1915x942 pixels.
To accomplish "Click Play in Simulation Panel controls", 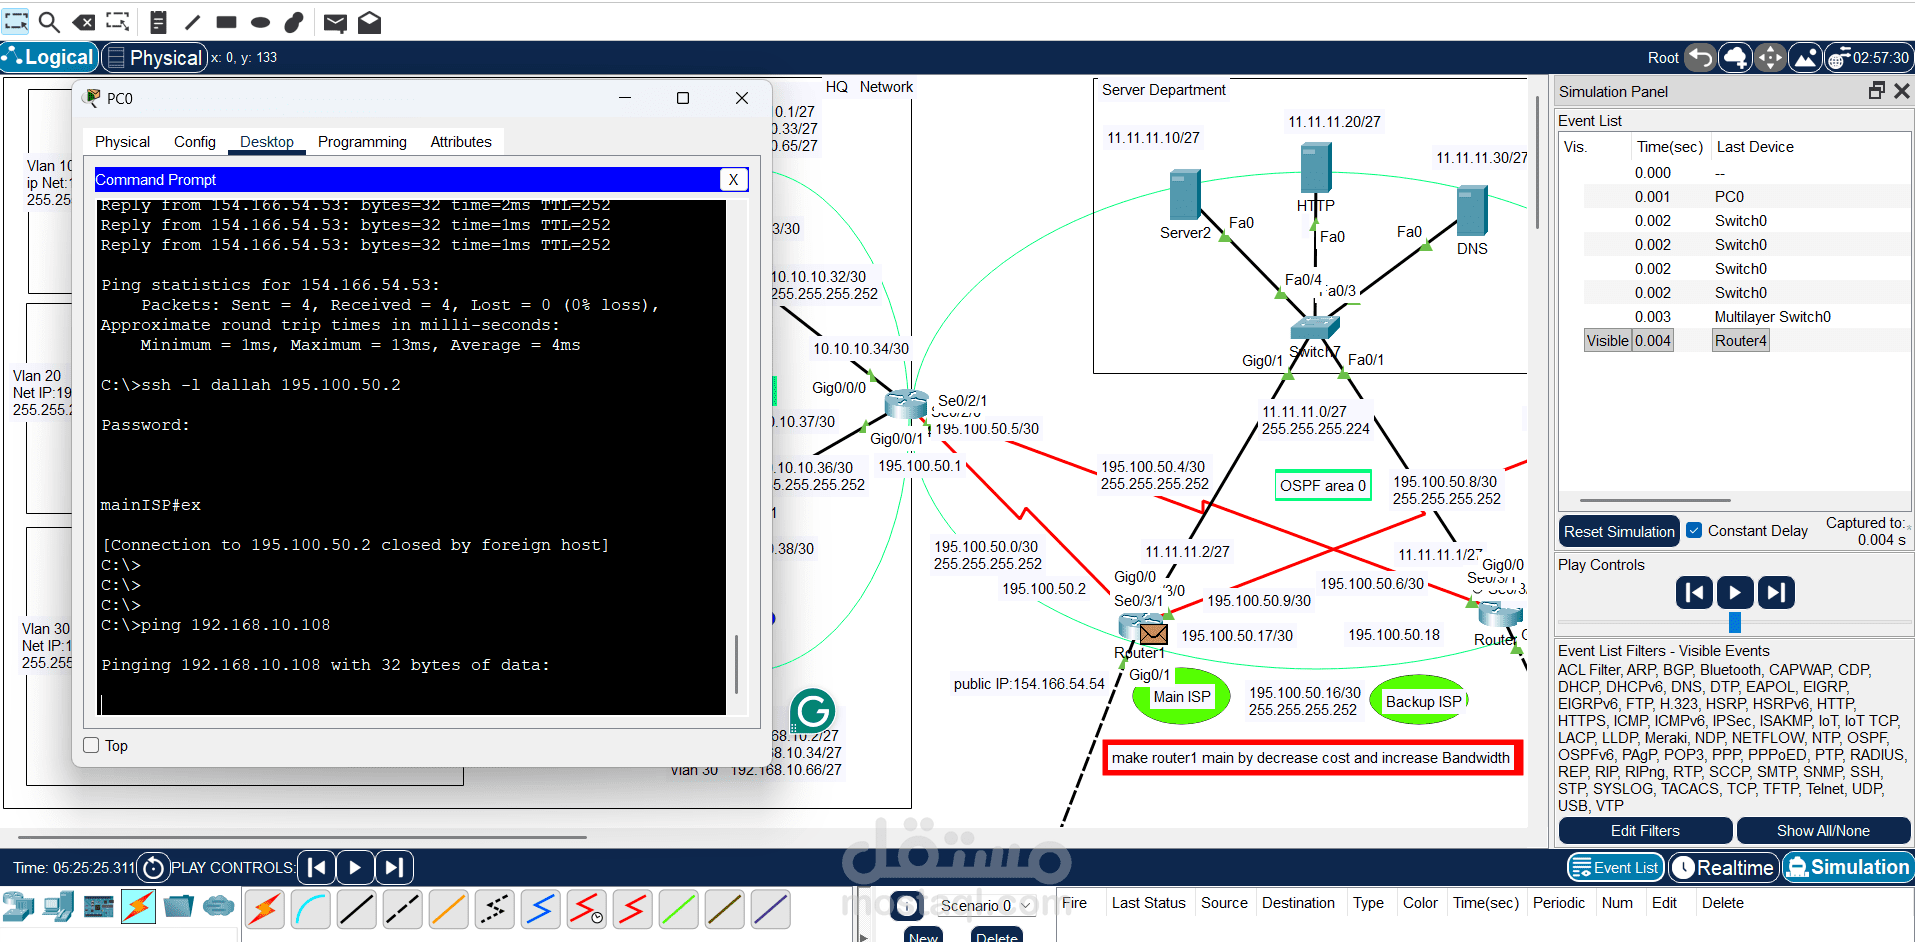I will tap(1735, 593).
